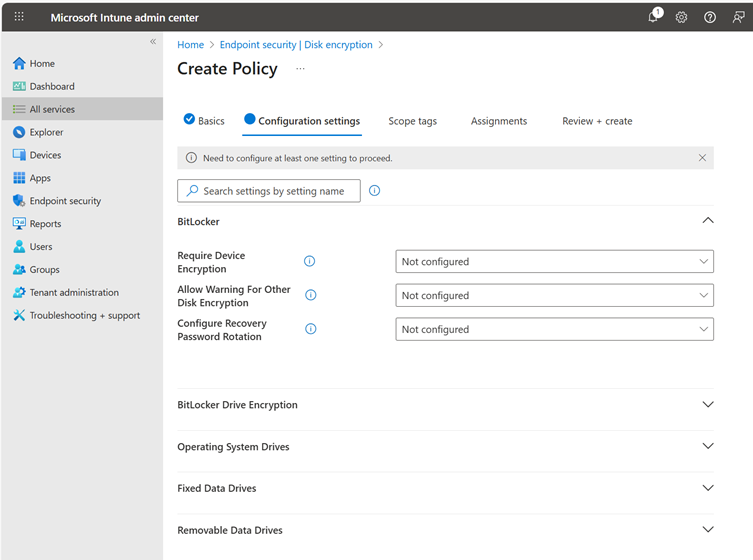Screen dimensions: 753x560
Task: Open the settings gear icon
Action: click(681, 17)
